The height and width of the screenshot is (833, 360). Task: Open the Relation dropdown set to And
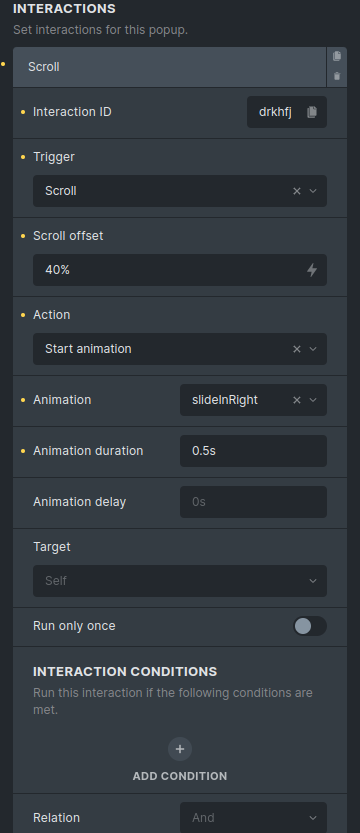(253, 818)
